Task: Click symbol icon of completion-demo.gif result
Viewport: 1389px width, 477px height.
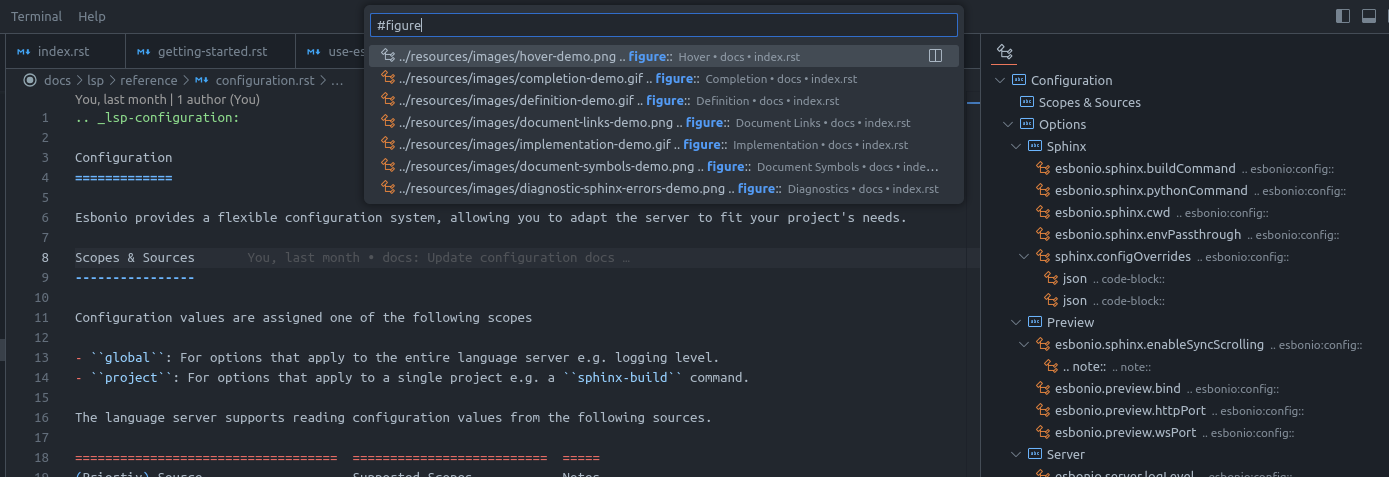Action: (x=389, y=78)
